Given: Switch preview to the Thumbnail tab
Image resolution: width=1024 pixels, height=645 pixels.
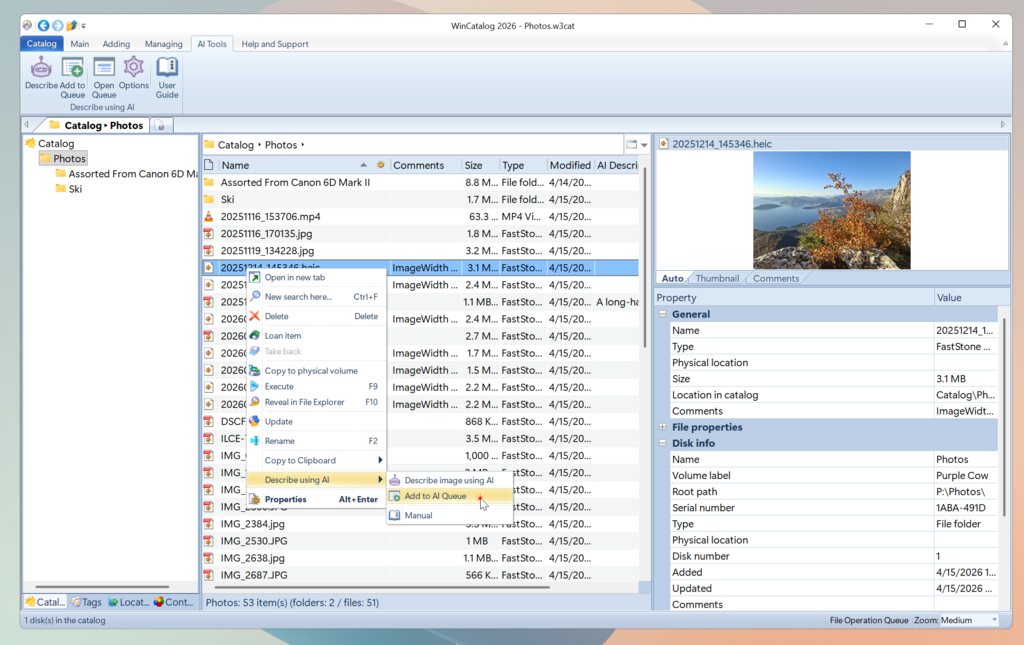Looking at the screenshot, I should point(717,278).
